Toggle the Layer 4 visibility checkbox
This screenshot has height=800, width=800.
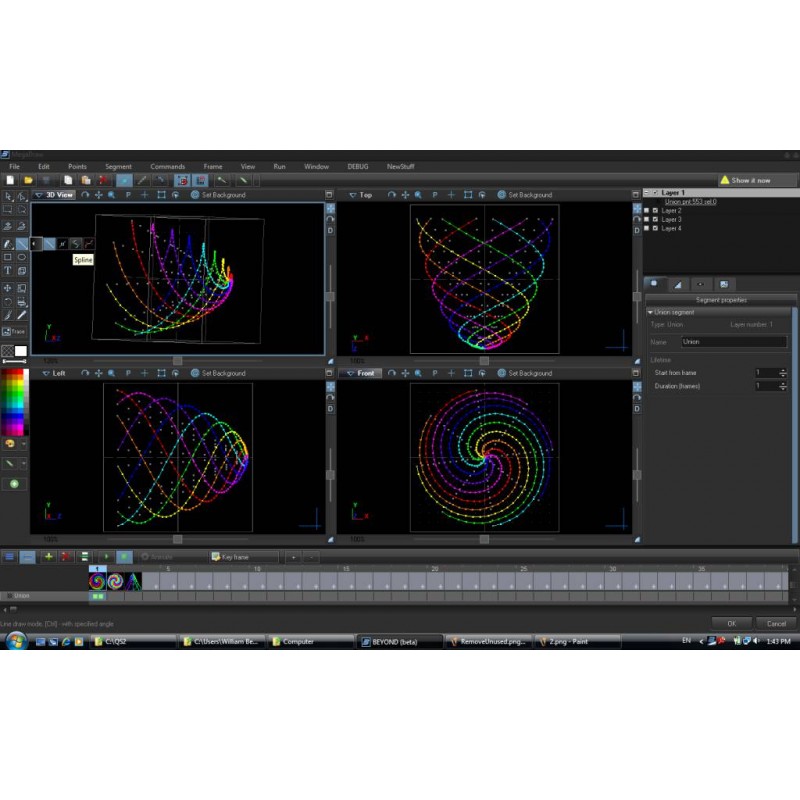[x=655, y=228]
